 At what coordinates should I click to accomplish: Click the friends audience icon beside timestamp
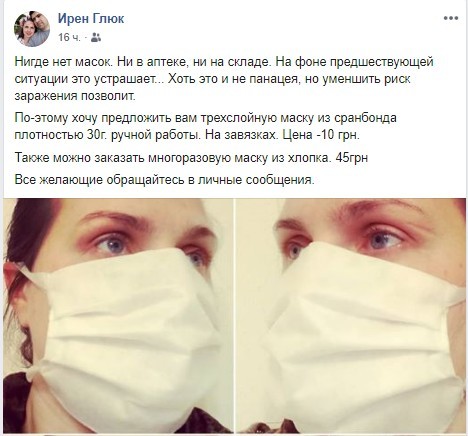[x=96, y=37]
